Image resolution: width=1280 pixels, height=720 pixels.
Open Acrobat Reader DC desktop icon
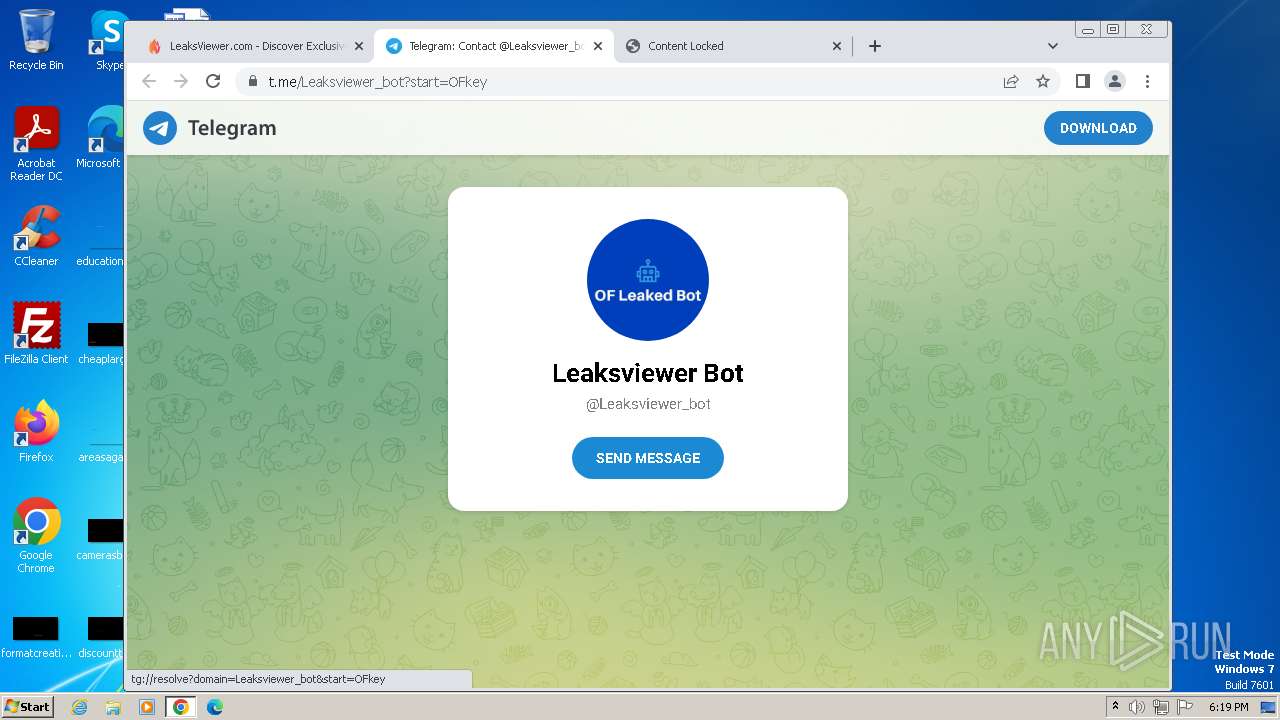coord(36,144)
